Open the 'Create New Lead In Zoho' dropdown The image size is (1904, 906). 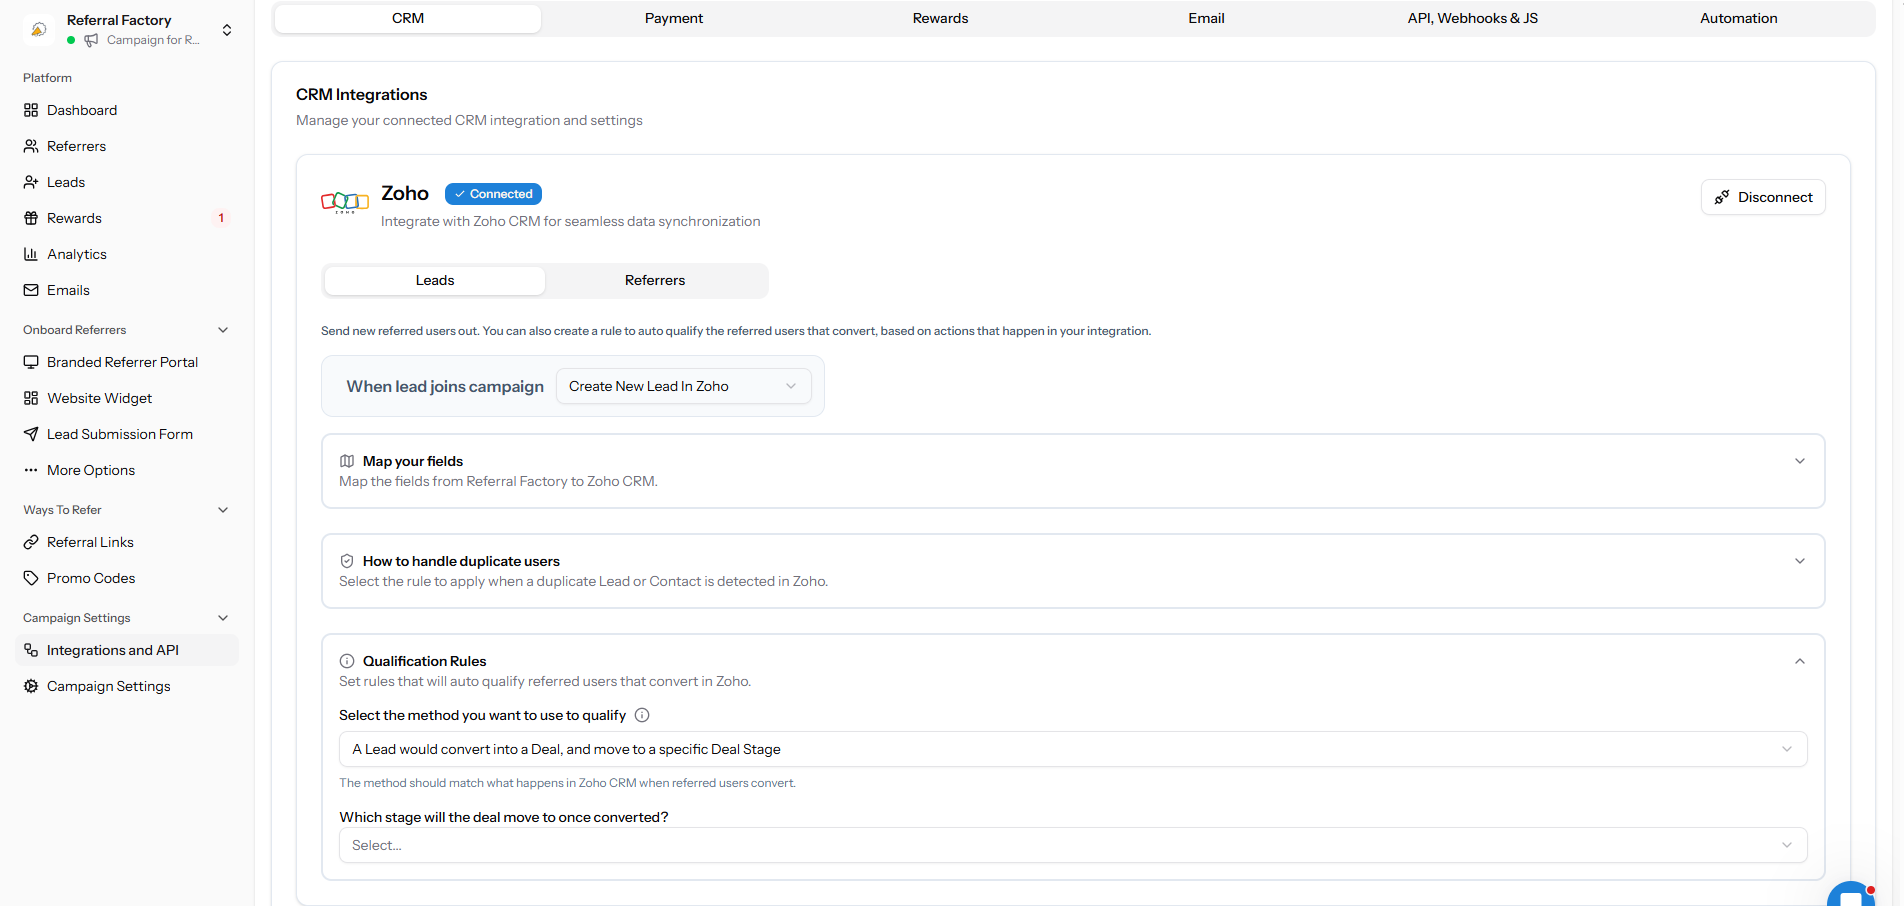[x=684, y=386]
